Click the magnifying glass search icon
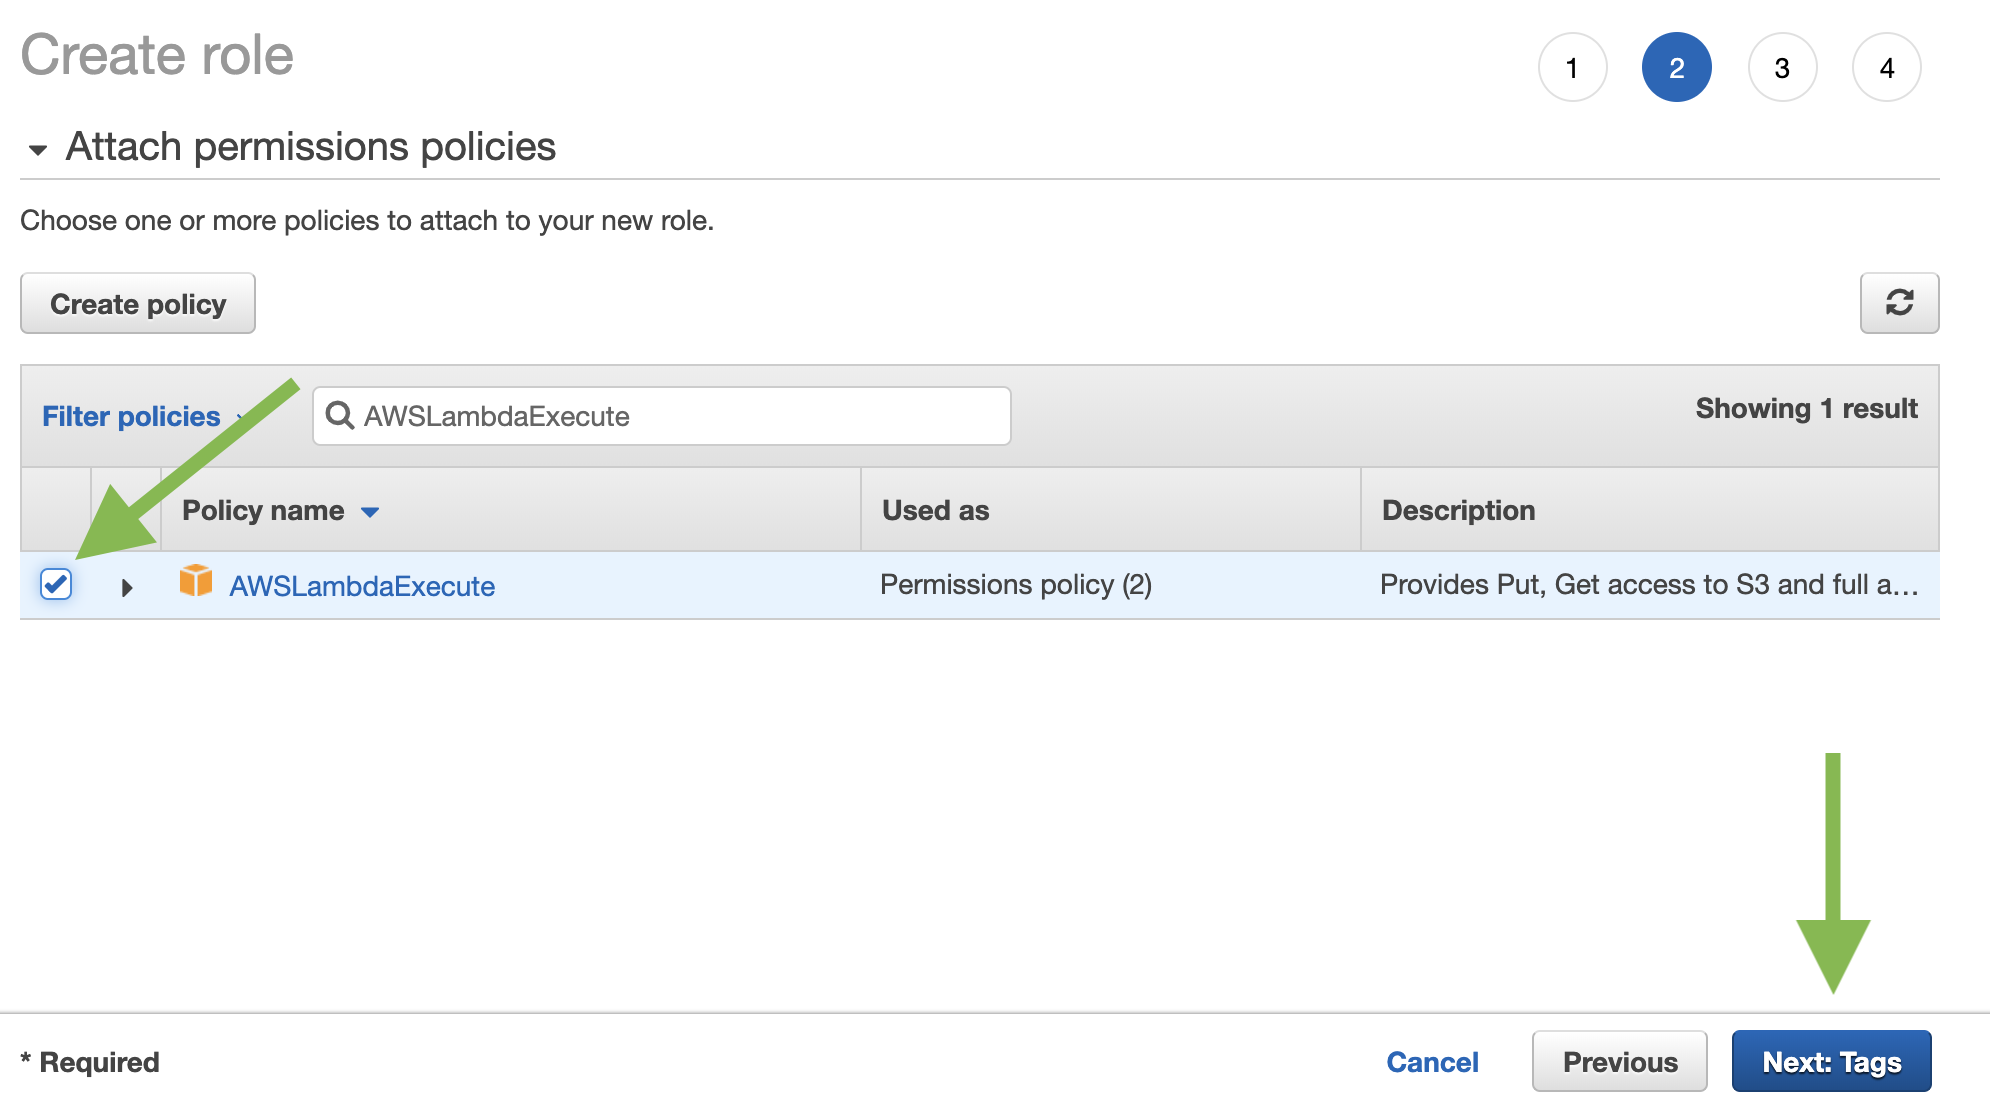Viewport: 1990px width, 1110px height. (340, 416)
